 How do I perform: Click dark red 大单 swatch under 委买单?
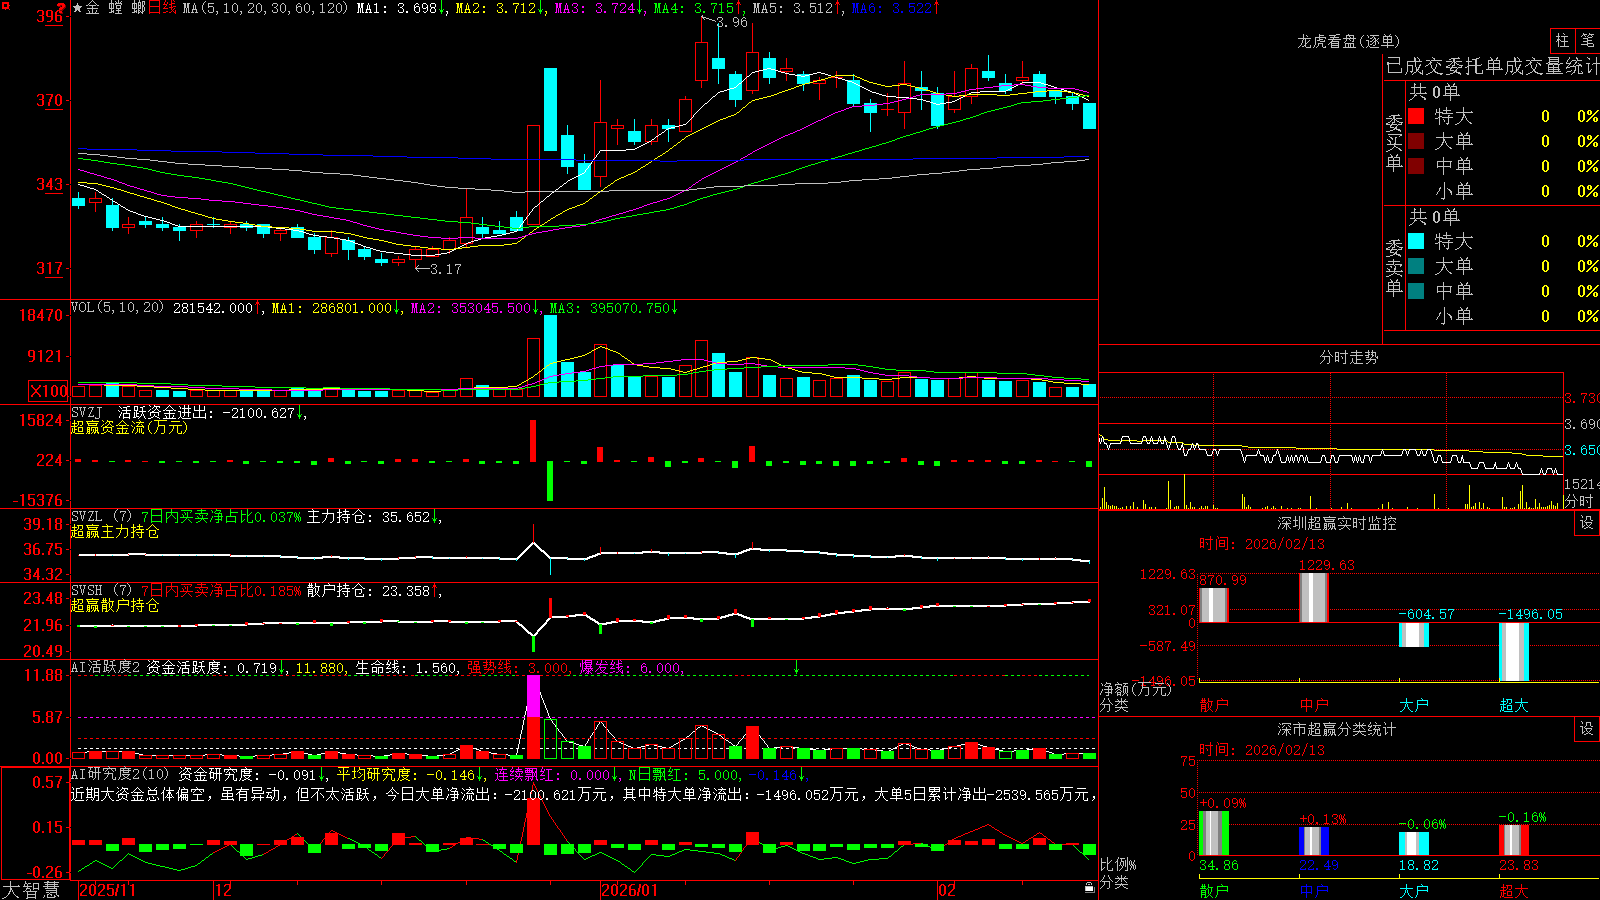click(x=1416, y=141)
